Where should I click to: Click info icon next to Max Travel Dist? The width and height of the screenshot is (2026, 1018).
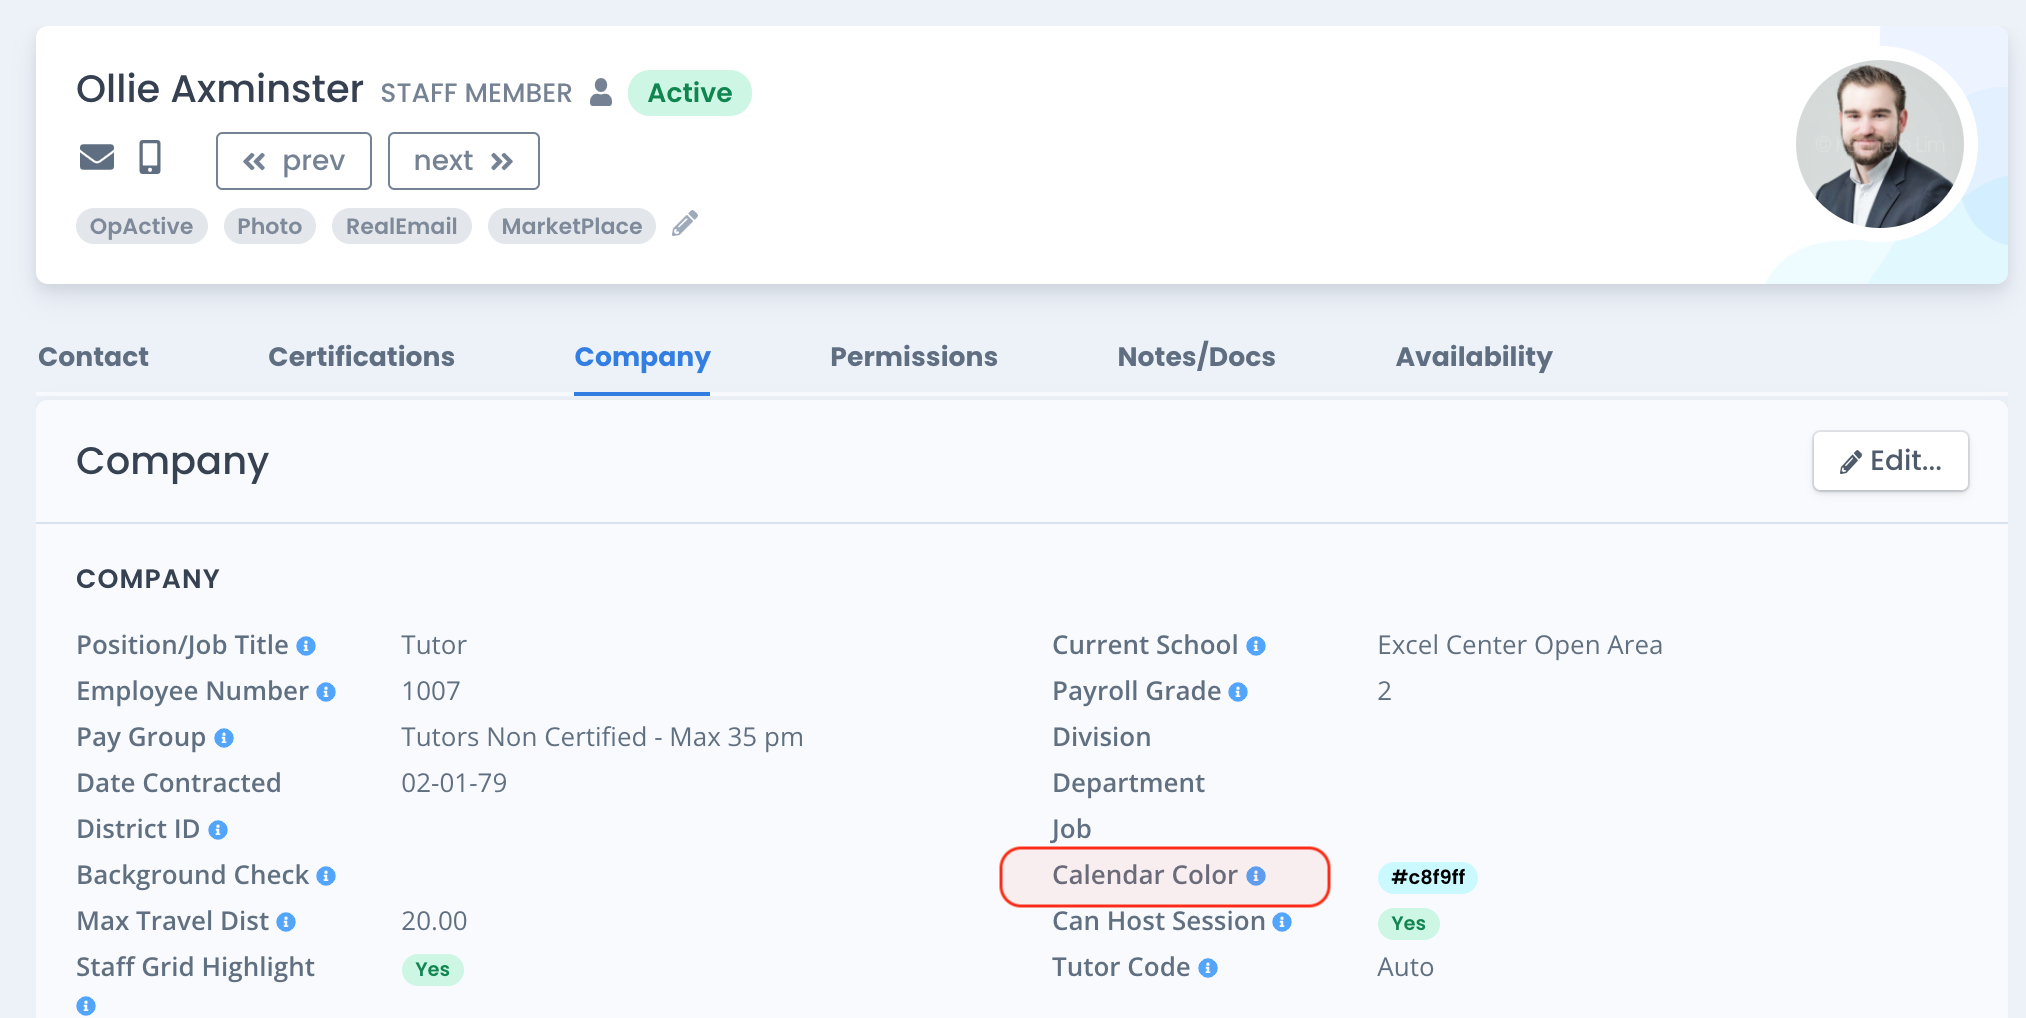pos(286,922)
